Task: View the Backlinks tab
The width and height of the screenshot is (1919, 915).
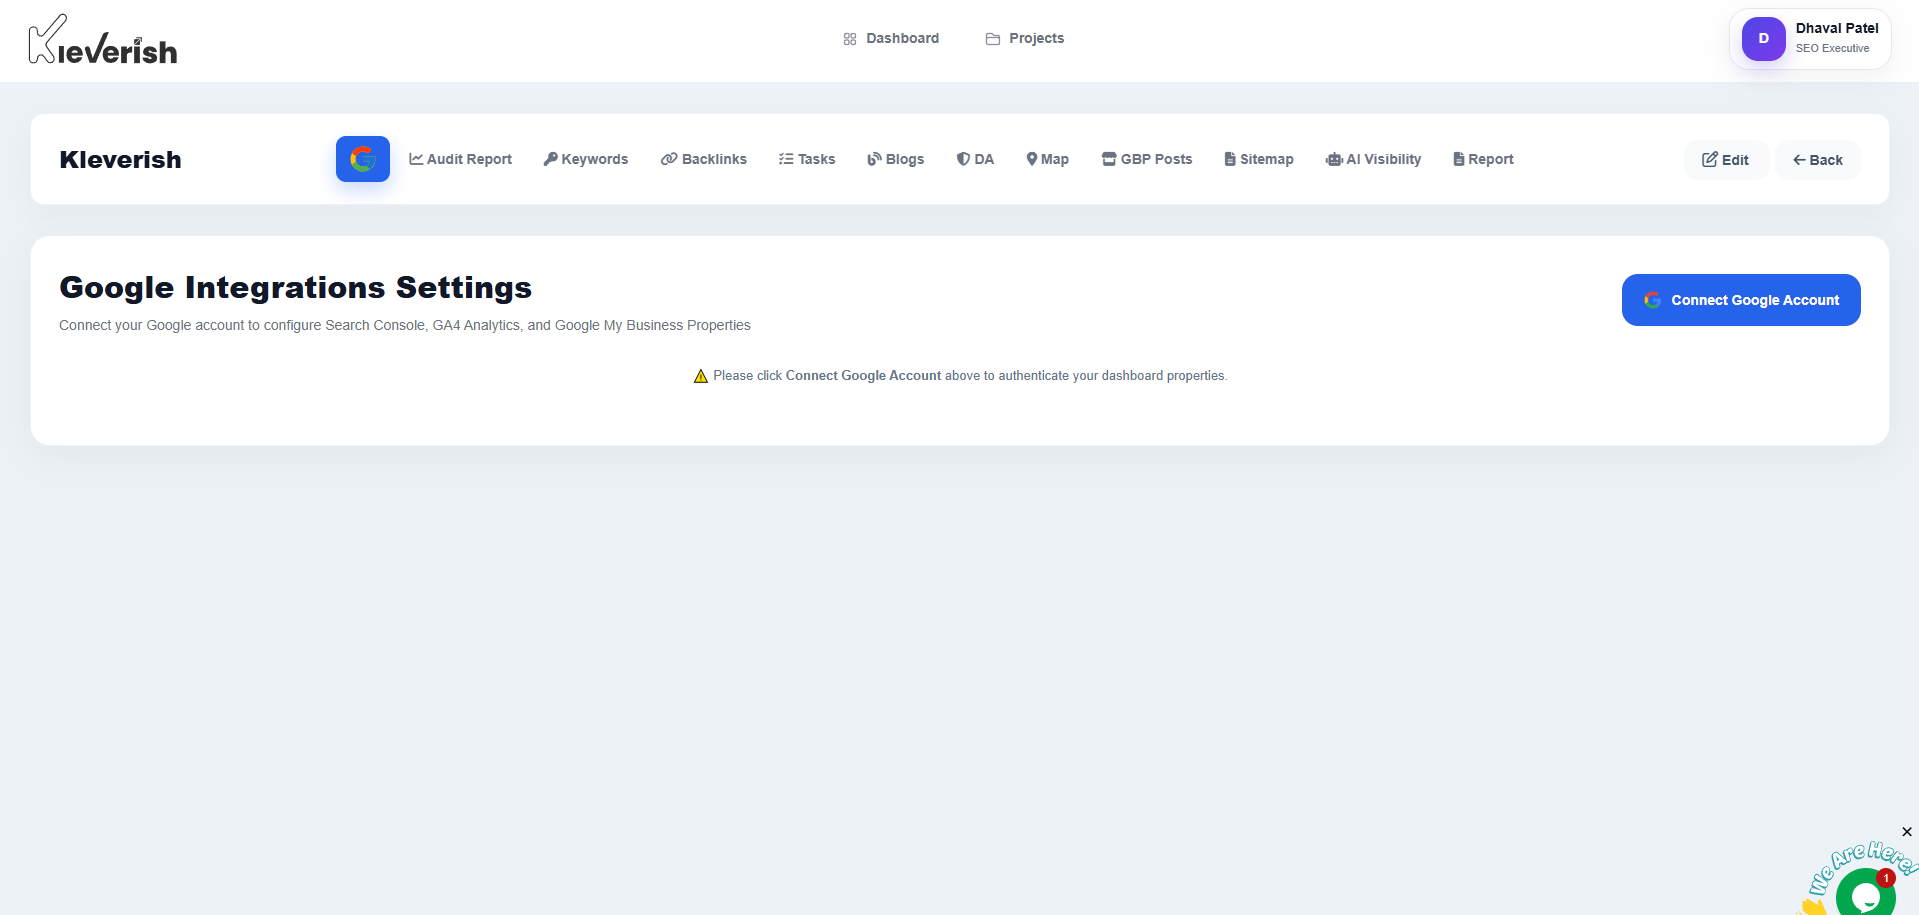Action: click(x=704, y=159)
